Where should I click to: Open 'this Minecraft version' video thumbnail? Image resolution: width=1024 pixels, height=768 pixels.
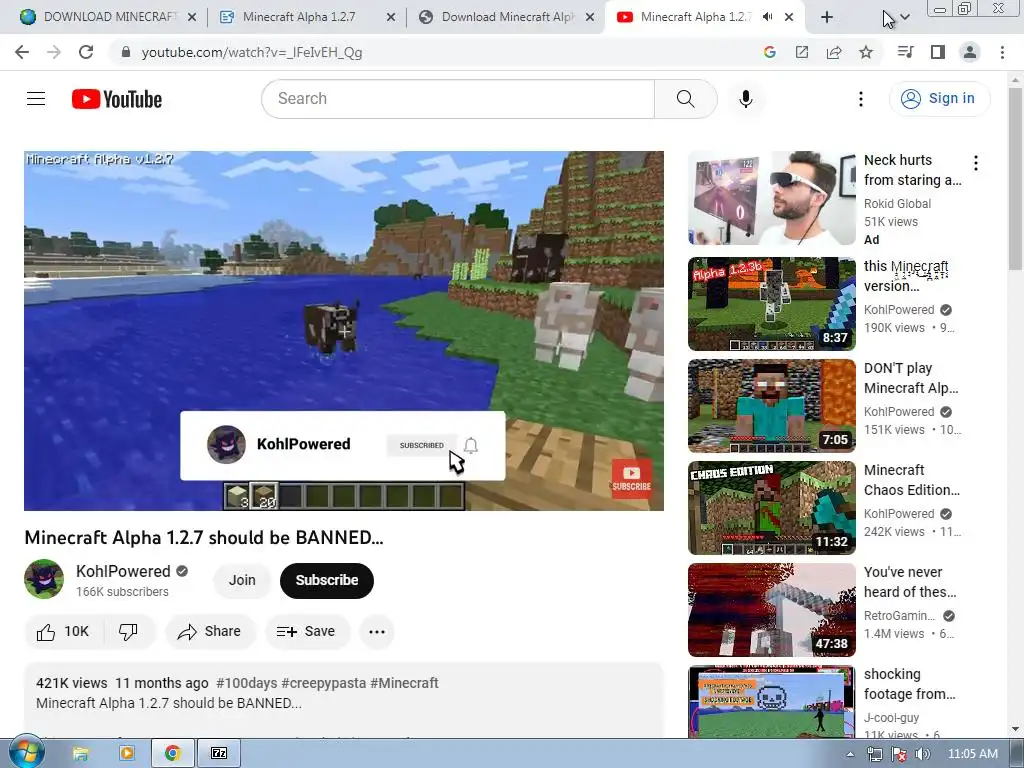coord(771,304)
